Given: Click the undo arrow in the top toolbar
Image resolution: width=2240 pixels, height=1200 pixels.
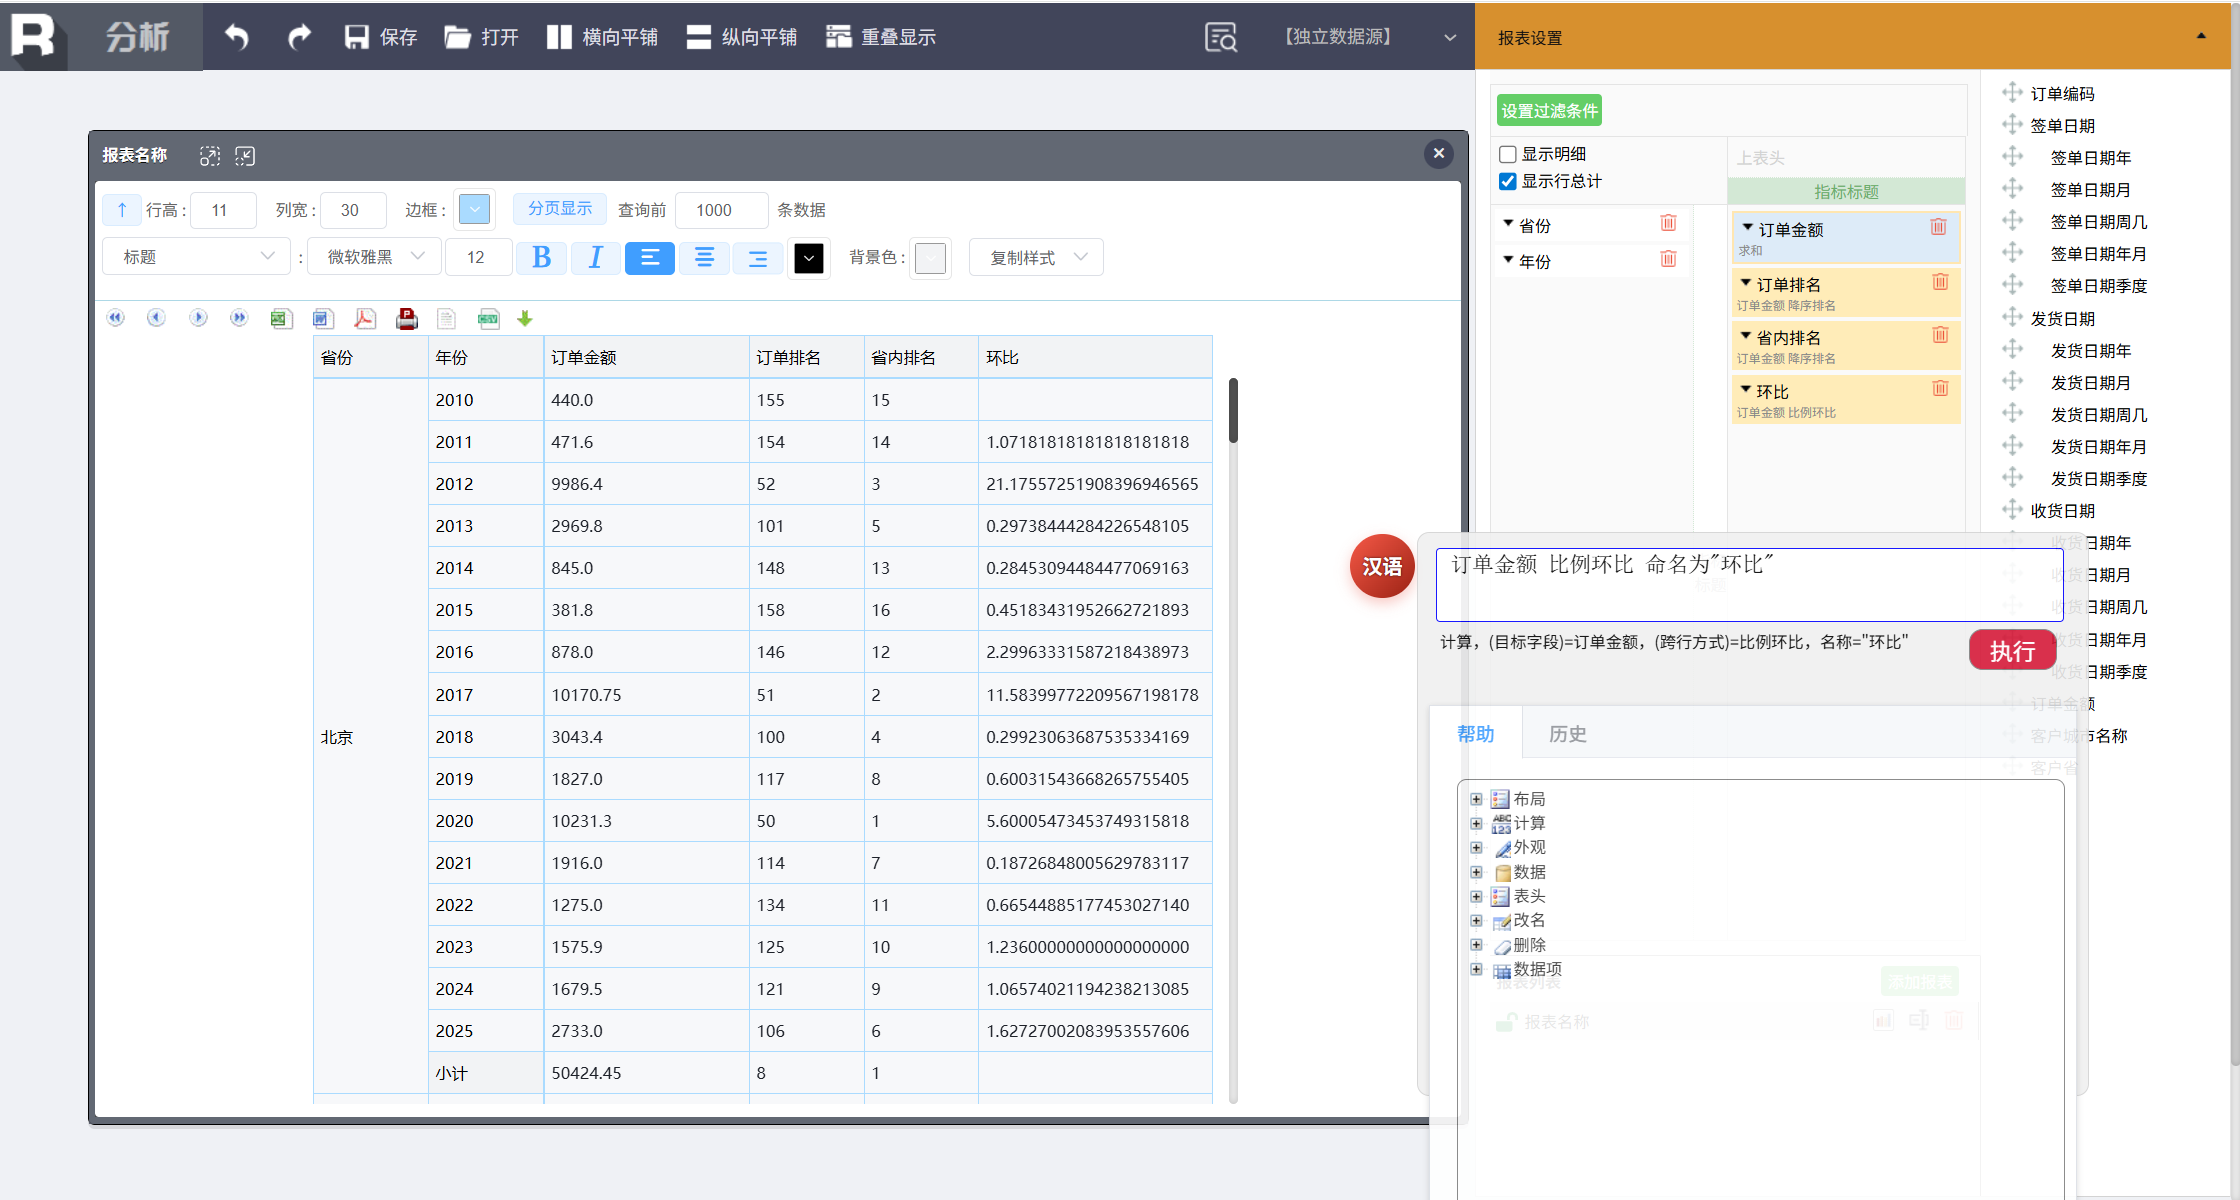Looking at the screenshot, I should point(237,37).
